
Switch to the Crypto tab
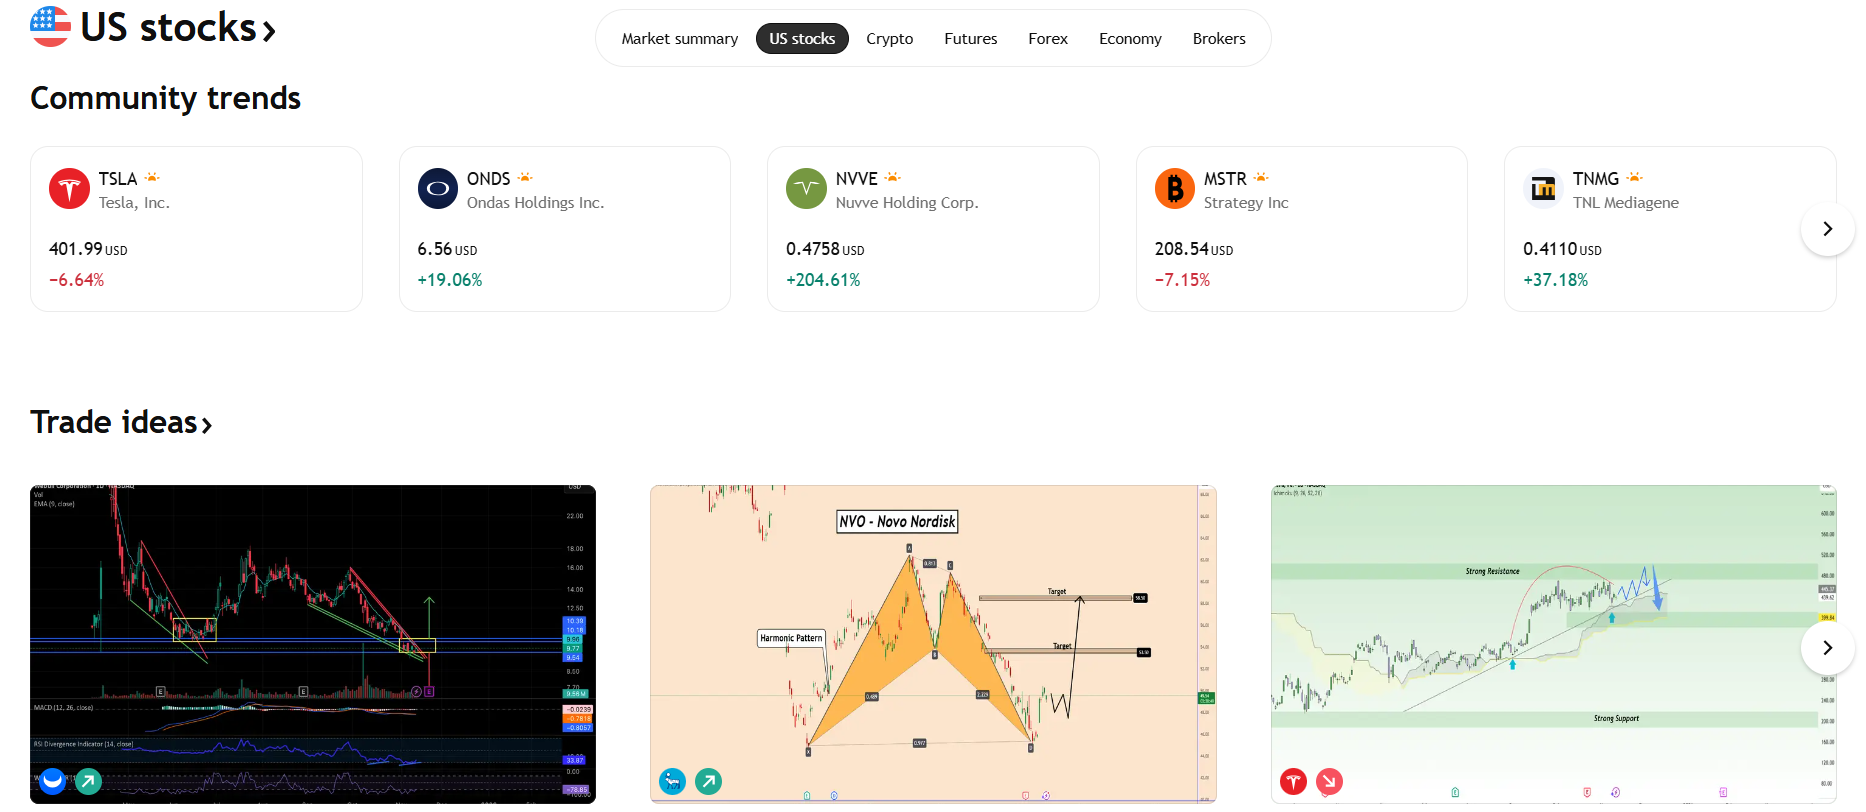point(889,39)
